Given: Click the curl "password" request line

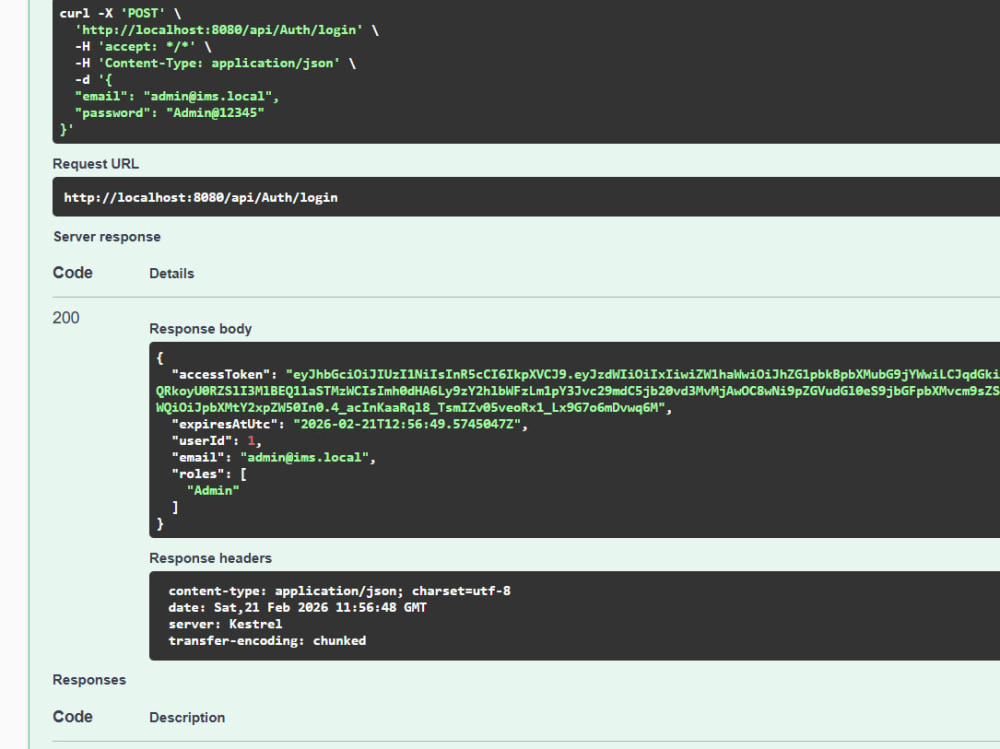Looking at the screenshot, I should [x=169, y=113].
